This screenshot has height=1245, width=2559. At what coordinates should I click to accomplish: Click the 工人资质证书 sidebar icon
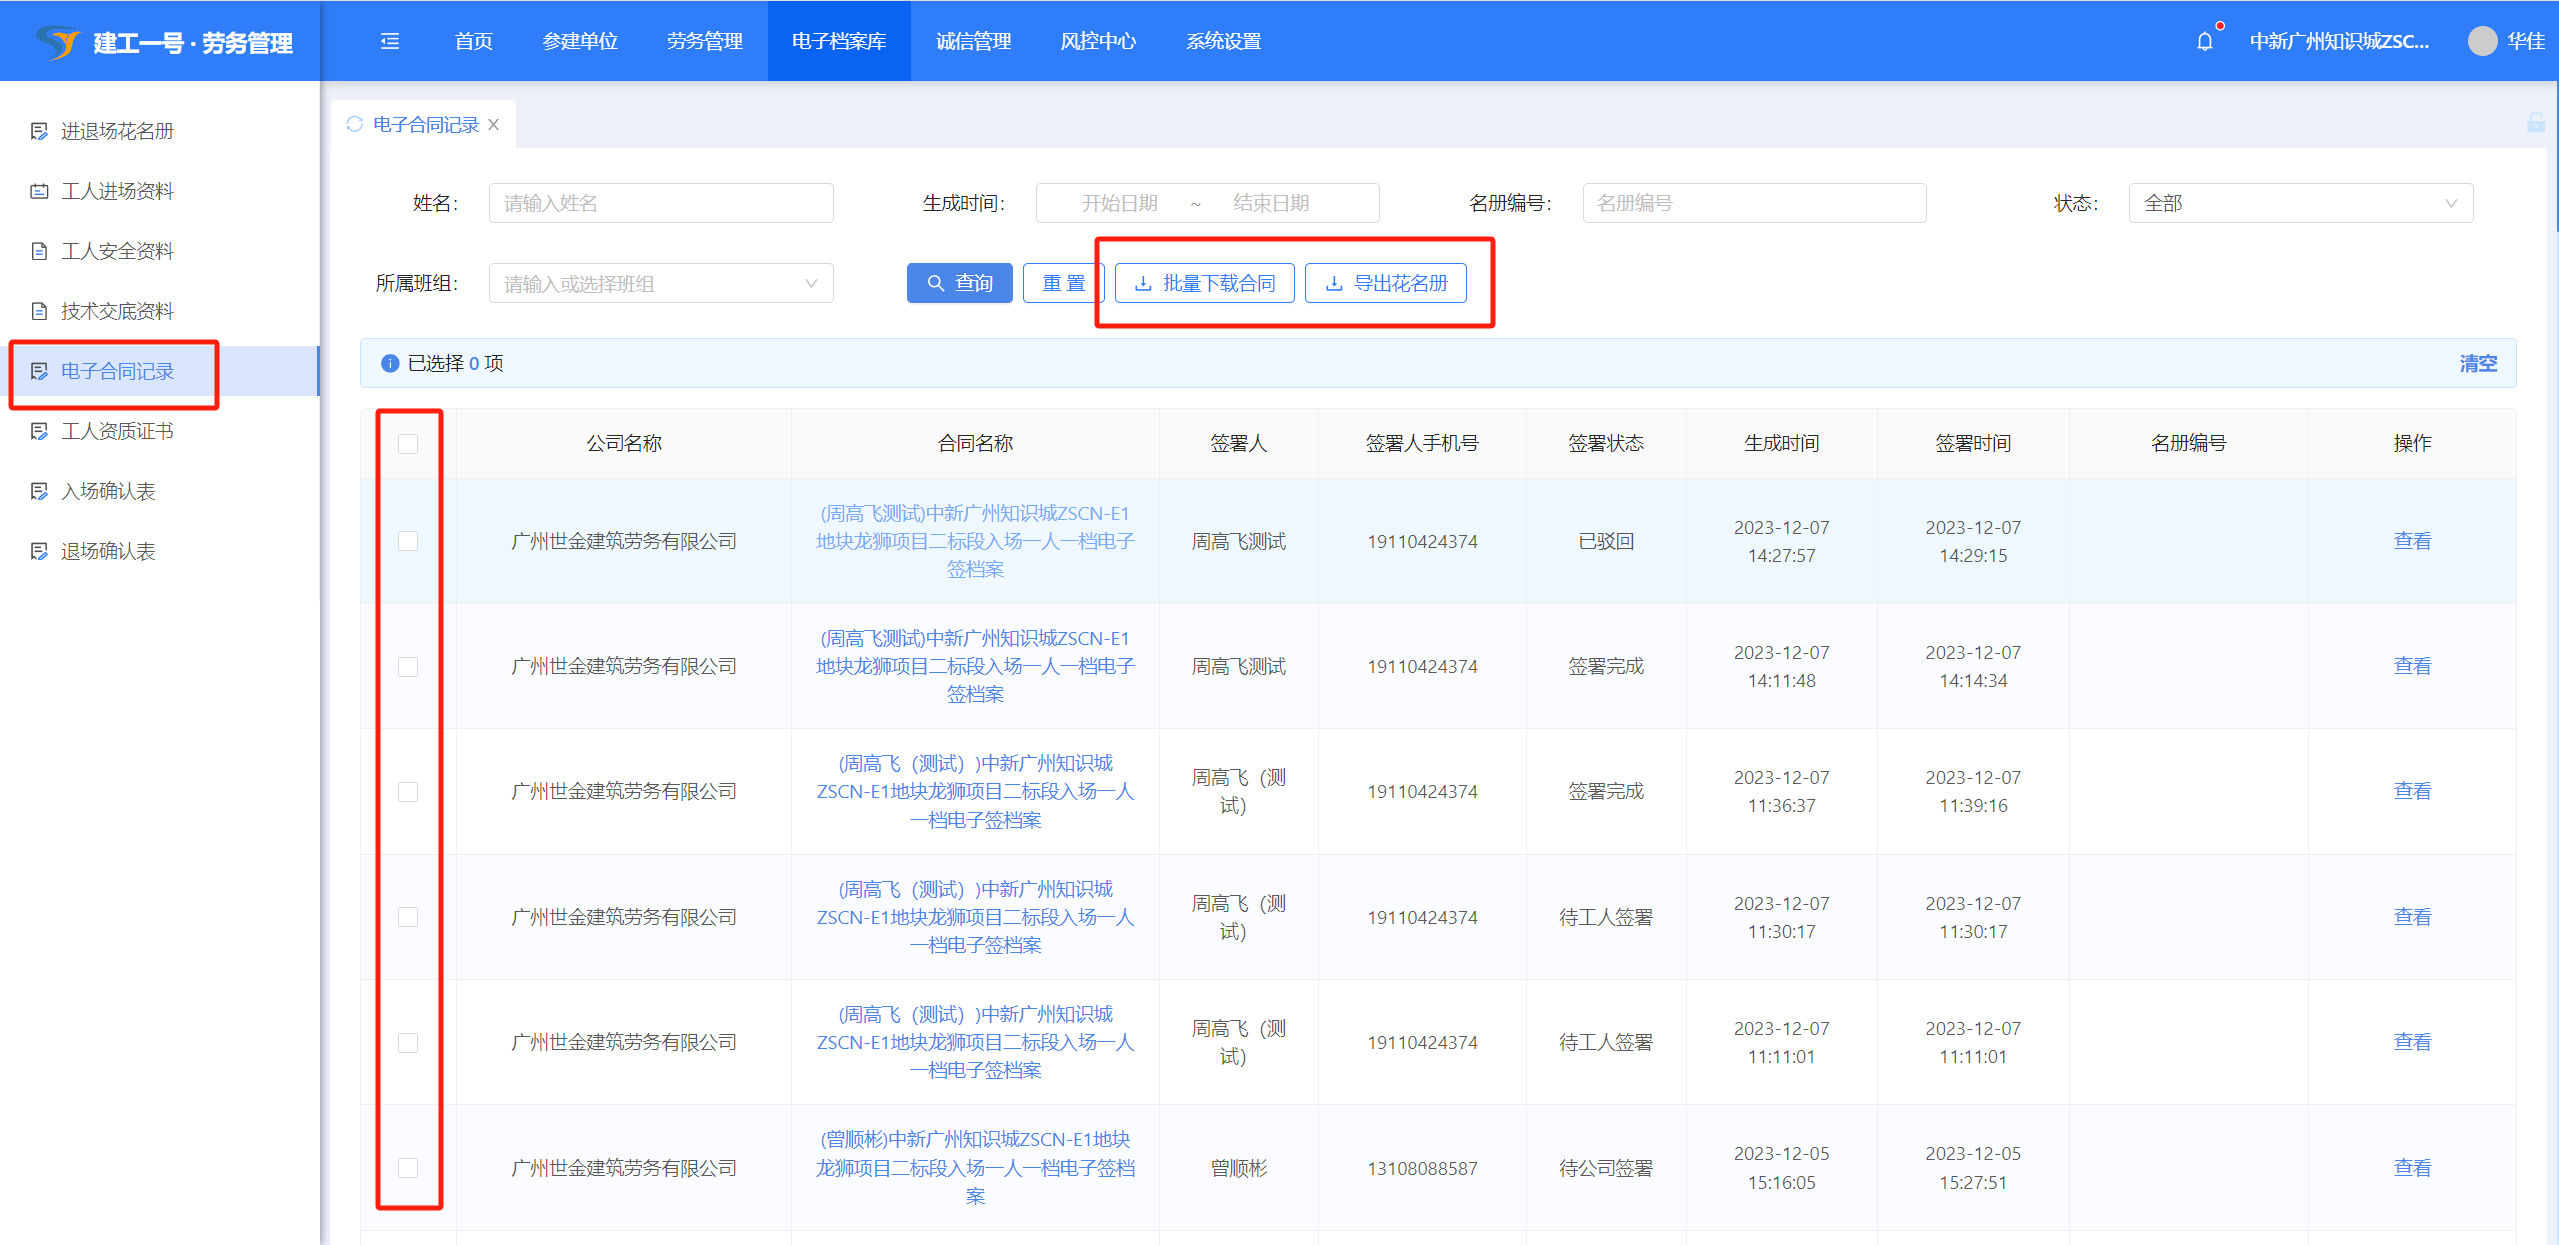(x=39, y=431)
